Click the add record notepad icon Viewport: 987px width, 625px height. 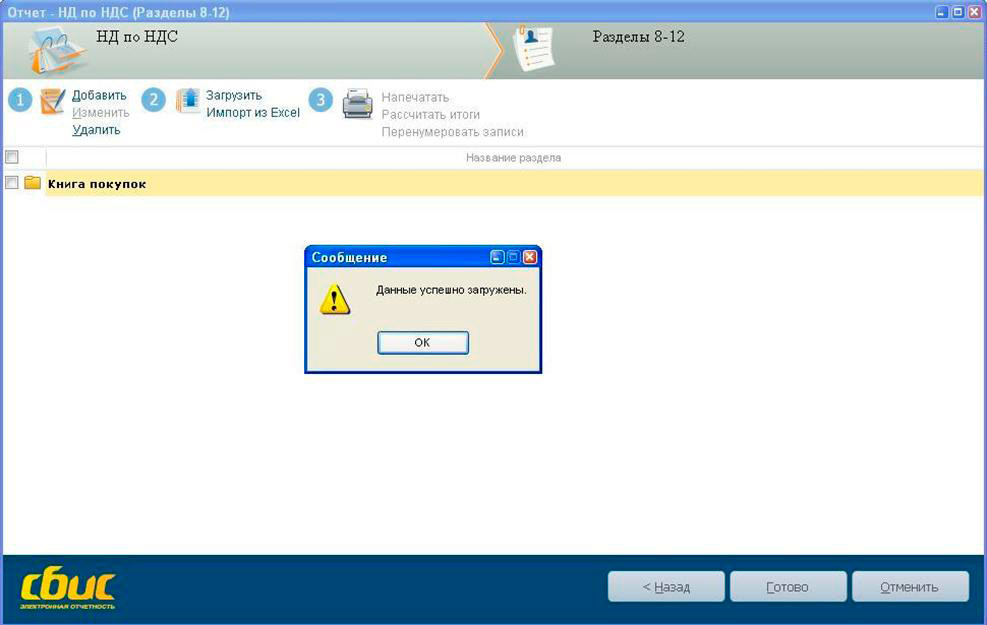point(52,101)
